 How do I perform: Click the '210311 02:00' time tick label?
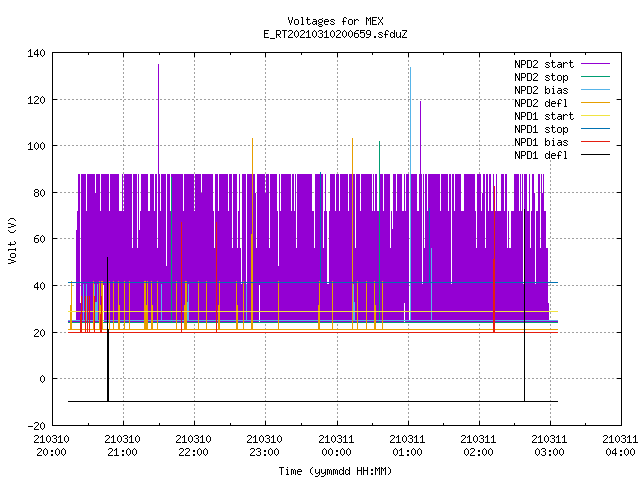[x=478, y=446]
